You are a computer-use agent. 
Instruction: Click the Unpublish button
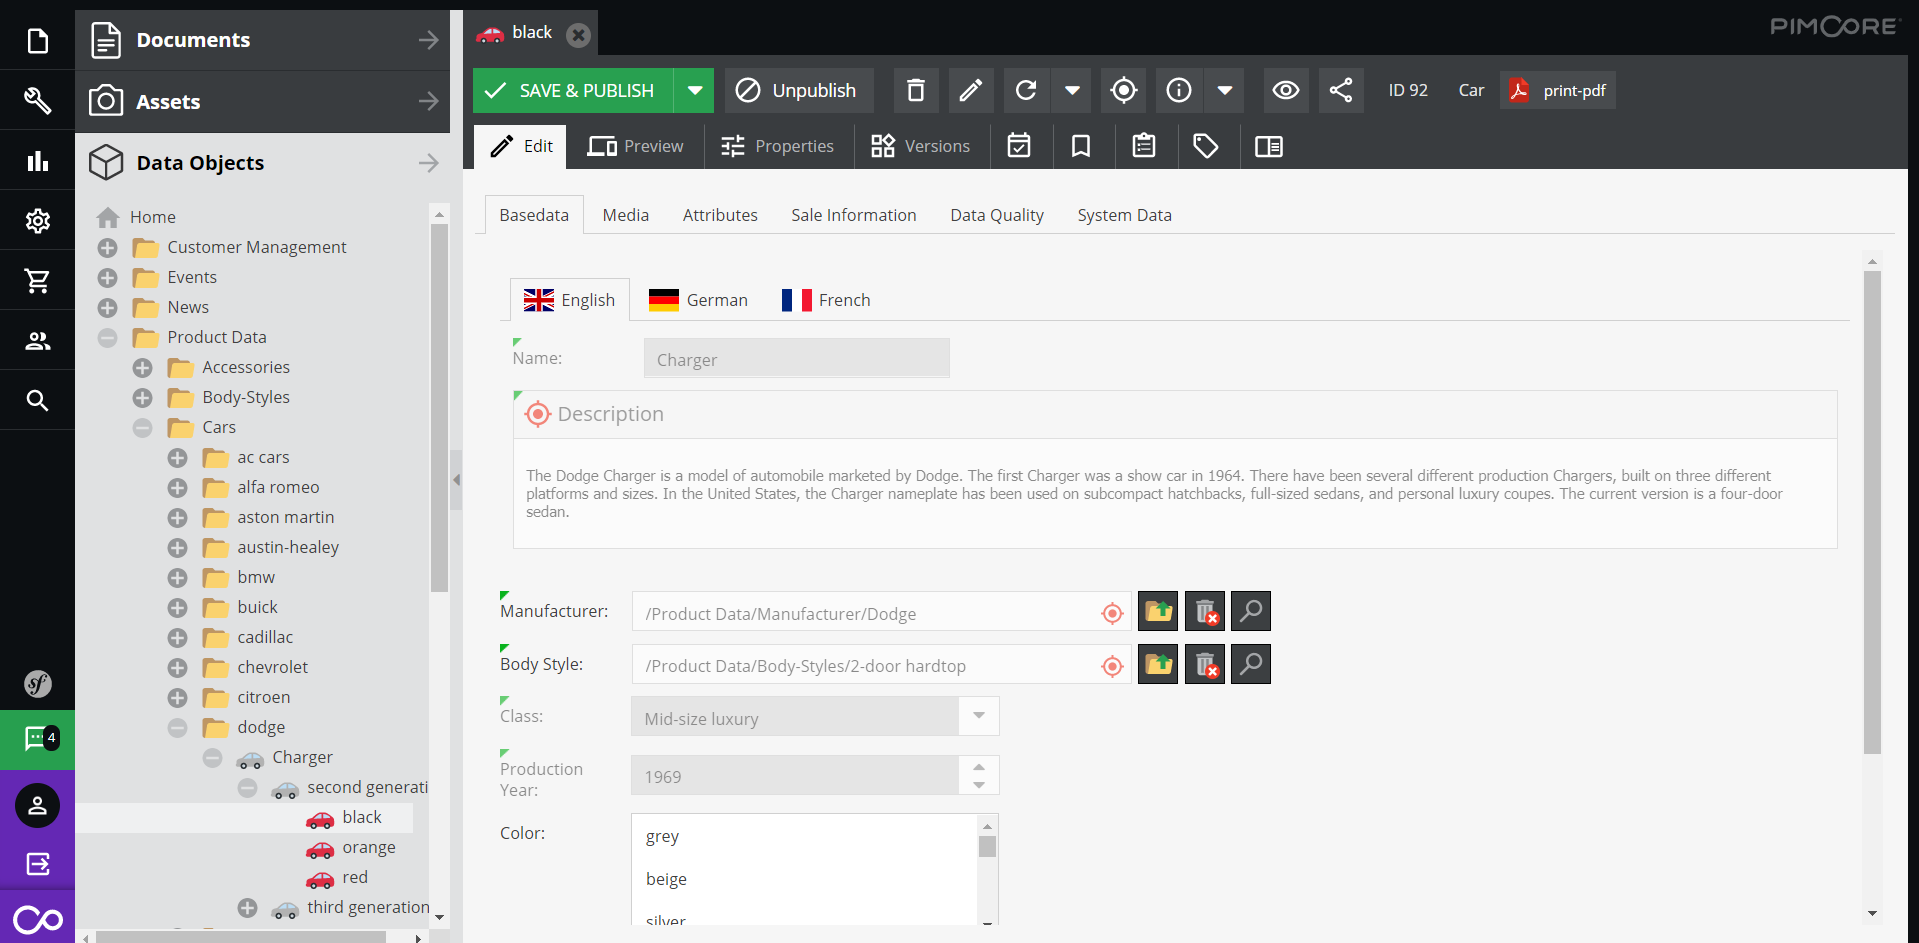[x=798, y=90]
